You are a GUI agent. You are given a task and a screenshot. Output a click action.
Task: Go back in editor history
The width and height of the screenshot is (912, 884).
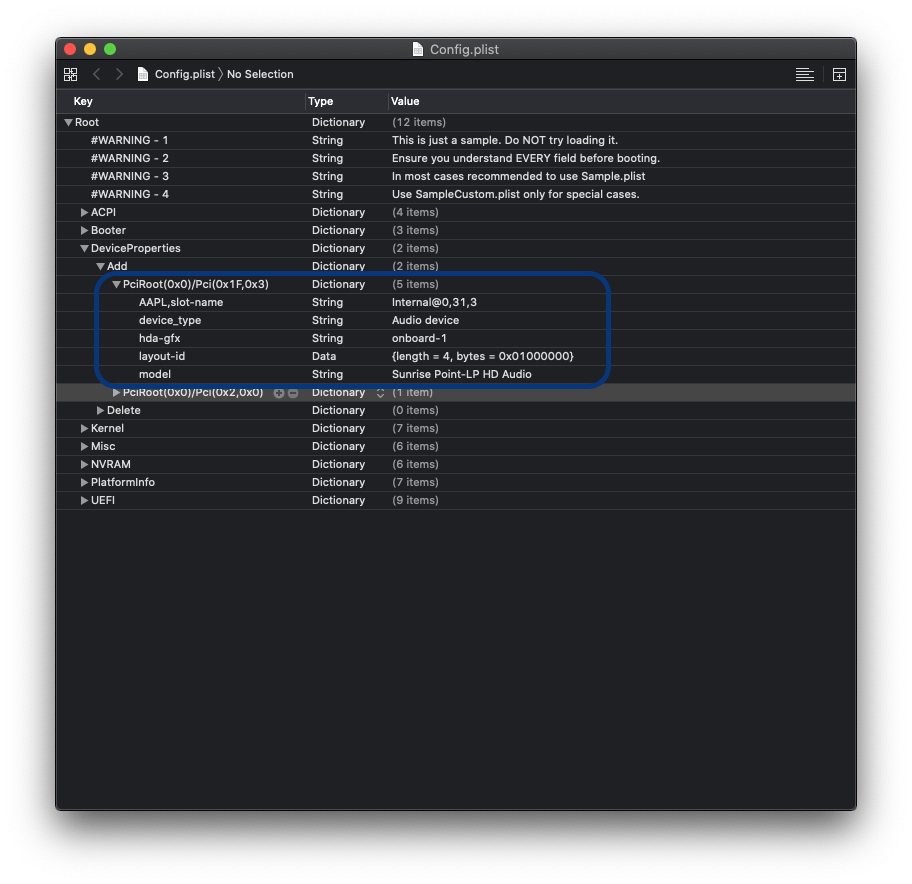pyautogui.click(x=97, y=74)
